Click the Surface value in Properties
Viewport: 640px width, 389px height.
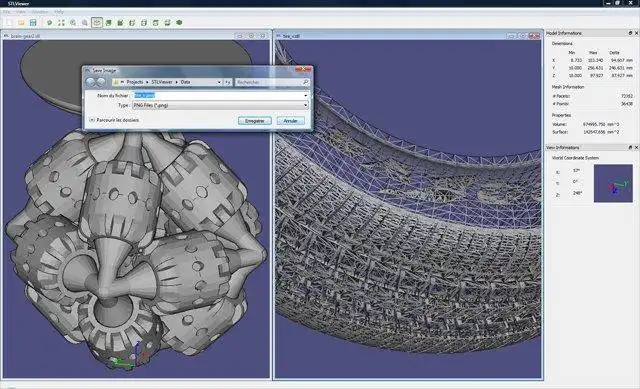[601, 132]
